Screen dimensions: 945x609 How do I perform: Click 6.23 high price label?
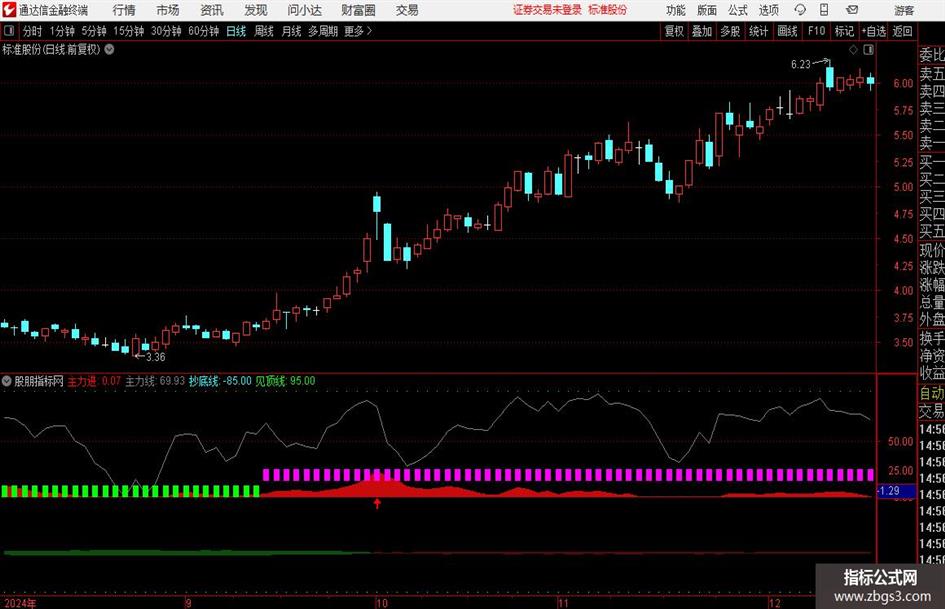pos(800,65)
